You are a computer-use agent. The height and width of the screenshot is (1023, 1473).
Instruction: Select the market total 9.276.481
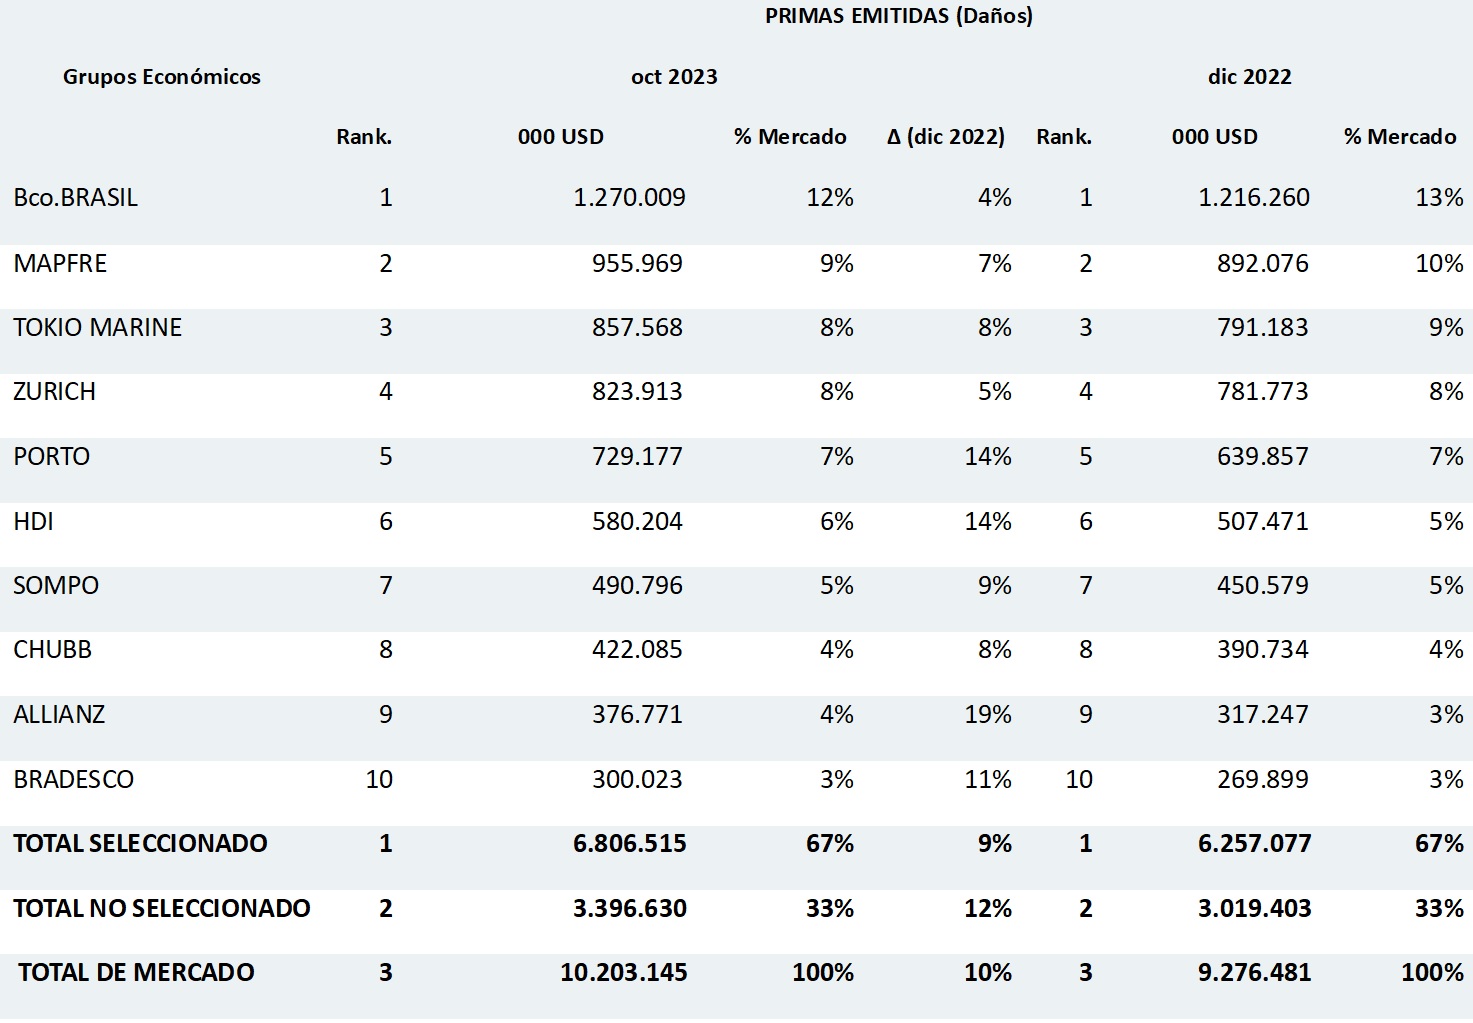click(x=1255, y=973)
